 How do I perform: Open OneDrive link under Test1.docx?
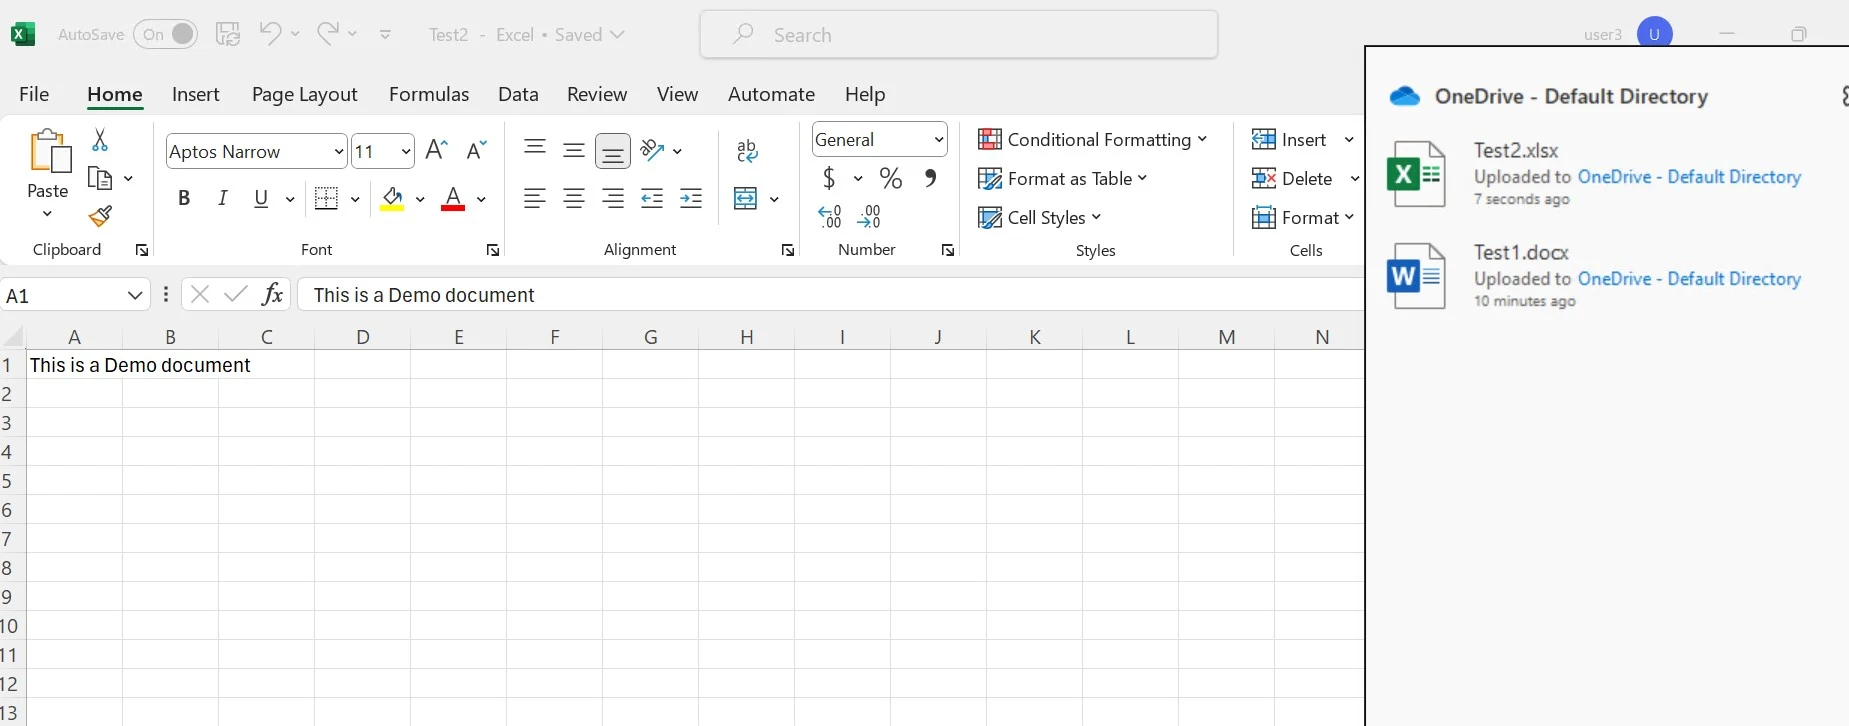1689,279
